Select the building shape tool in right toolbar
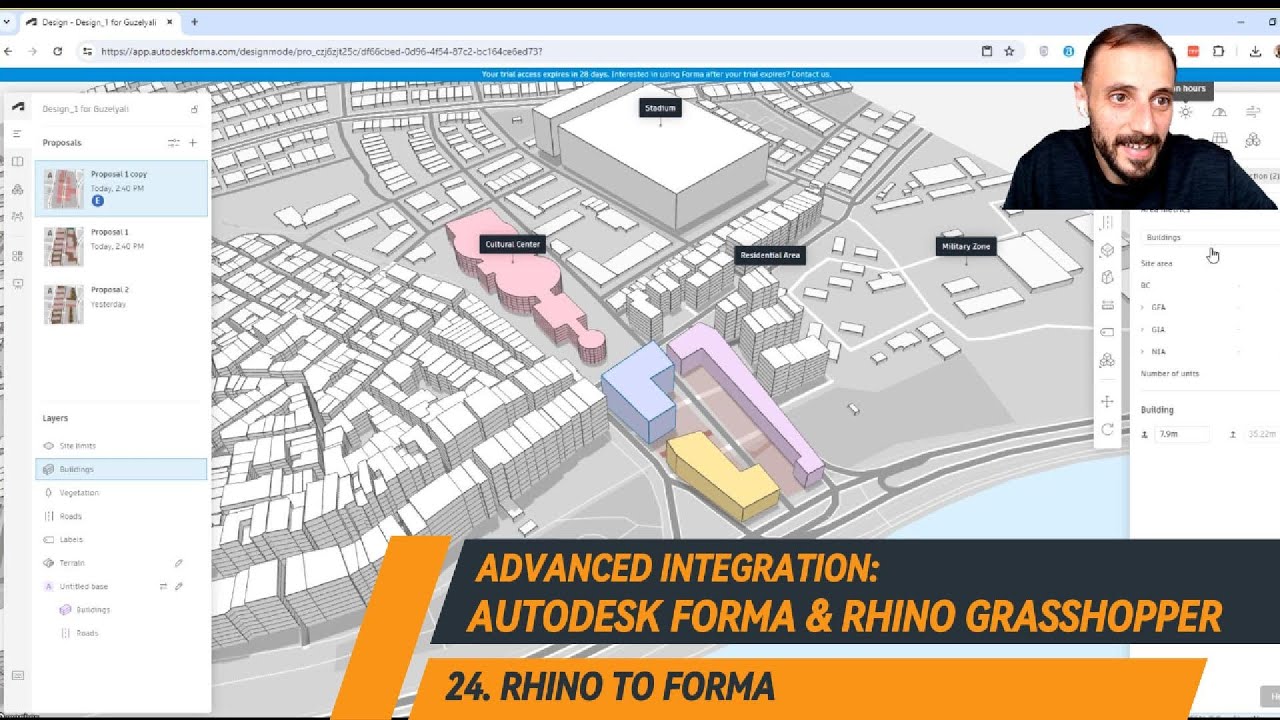The height and width of the screenshot is (720, 1280). point(1107,277)
